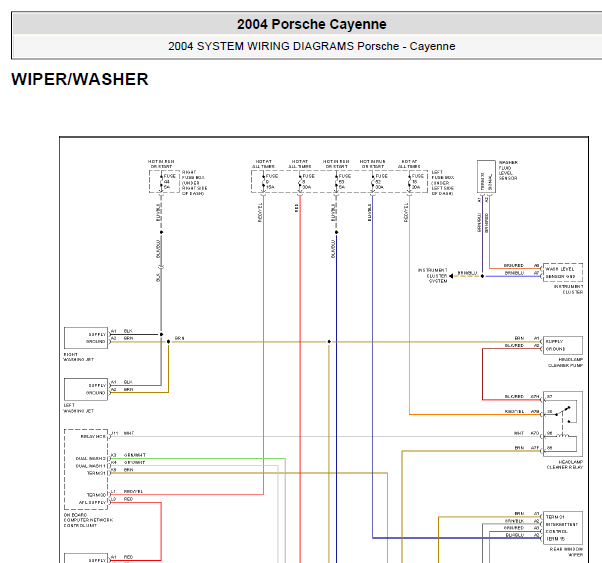Click the LEFT FUSE BOX label
This screenshot has height=563, width=602.
point(443,183)
